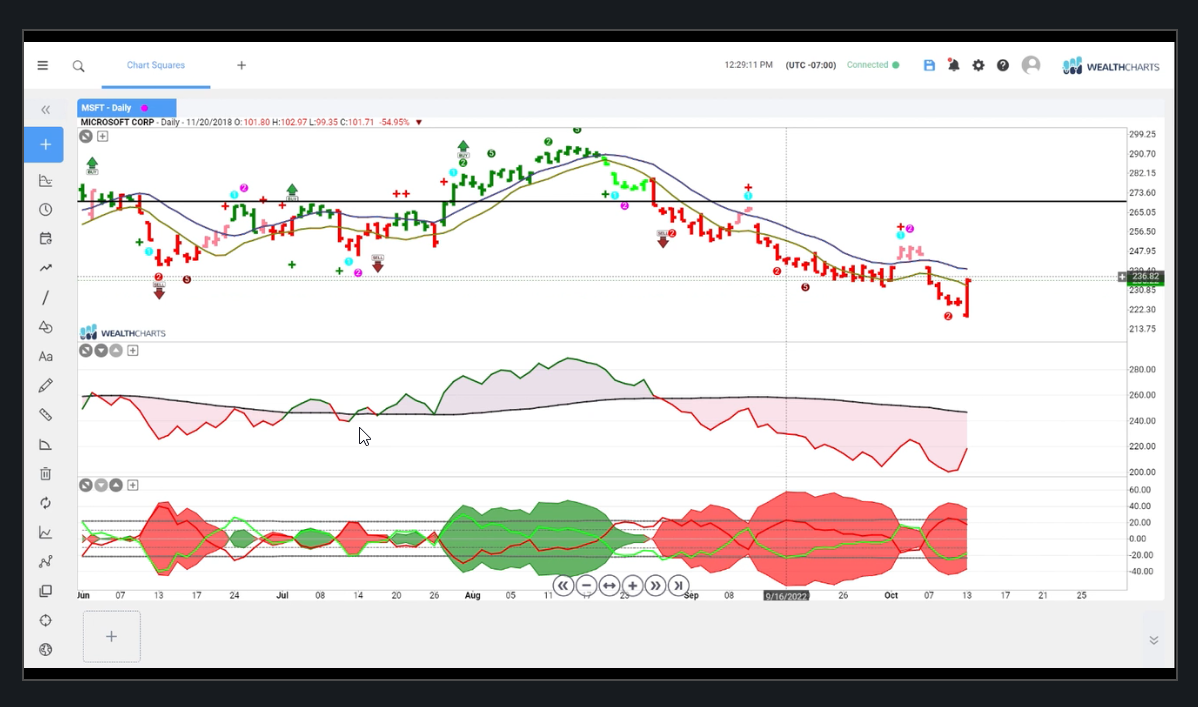The image size is (1198, 707).
Task: Hide the price pane with its disable icon
Action: [x=86, y=136]
